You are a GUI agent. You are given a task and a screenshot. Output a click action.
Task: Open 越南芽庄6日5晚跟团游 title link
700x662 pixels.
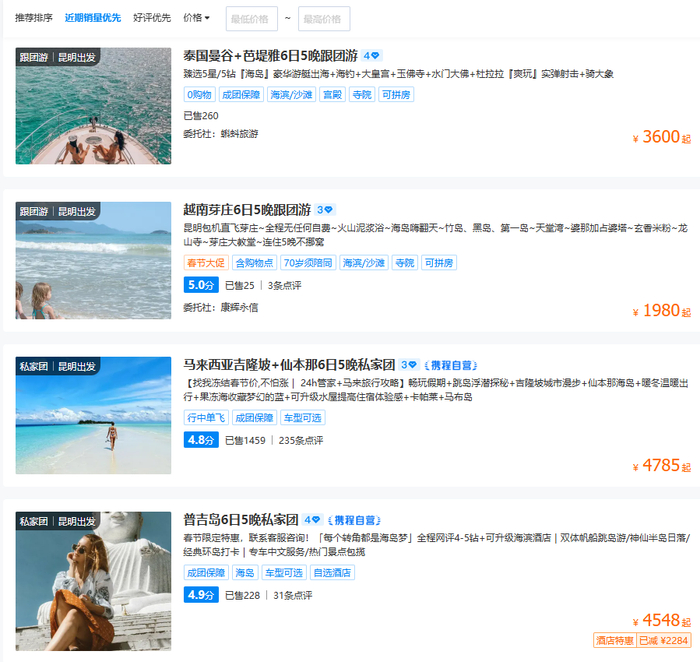pos(247,210)
